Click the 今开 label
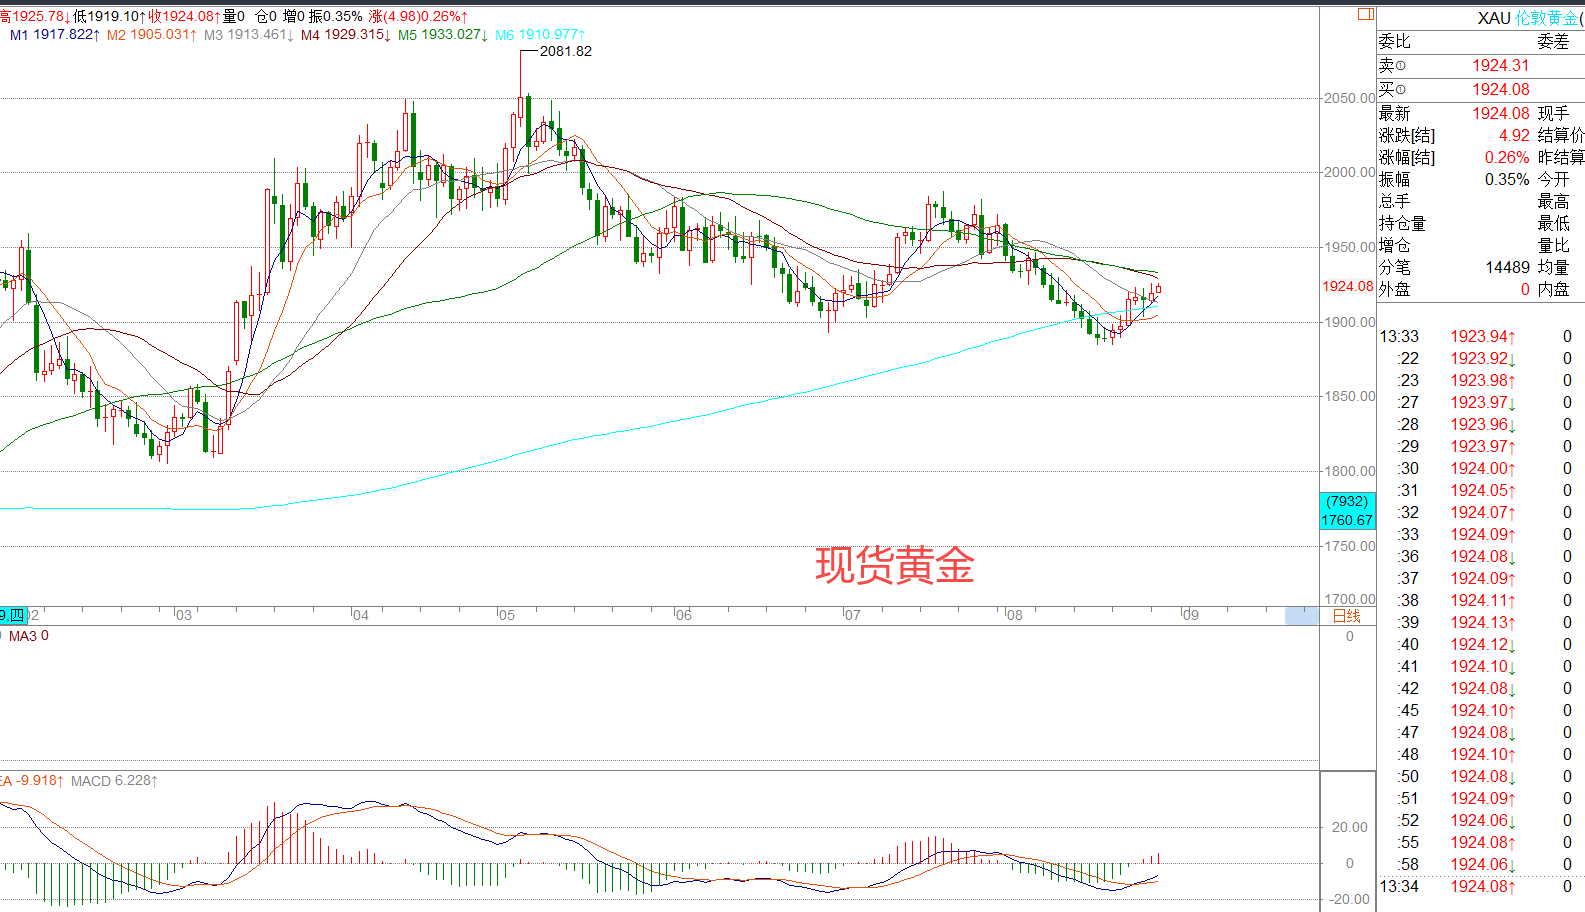This screenshot has height=912, width=1585. [x=1553, y=179]
